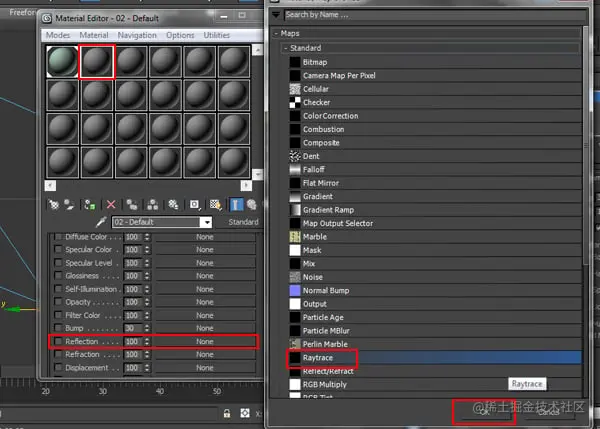
Task: Click browser vertical scrollbar thumb
Action: click(585, 145)
